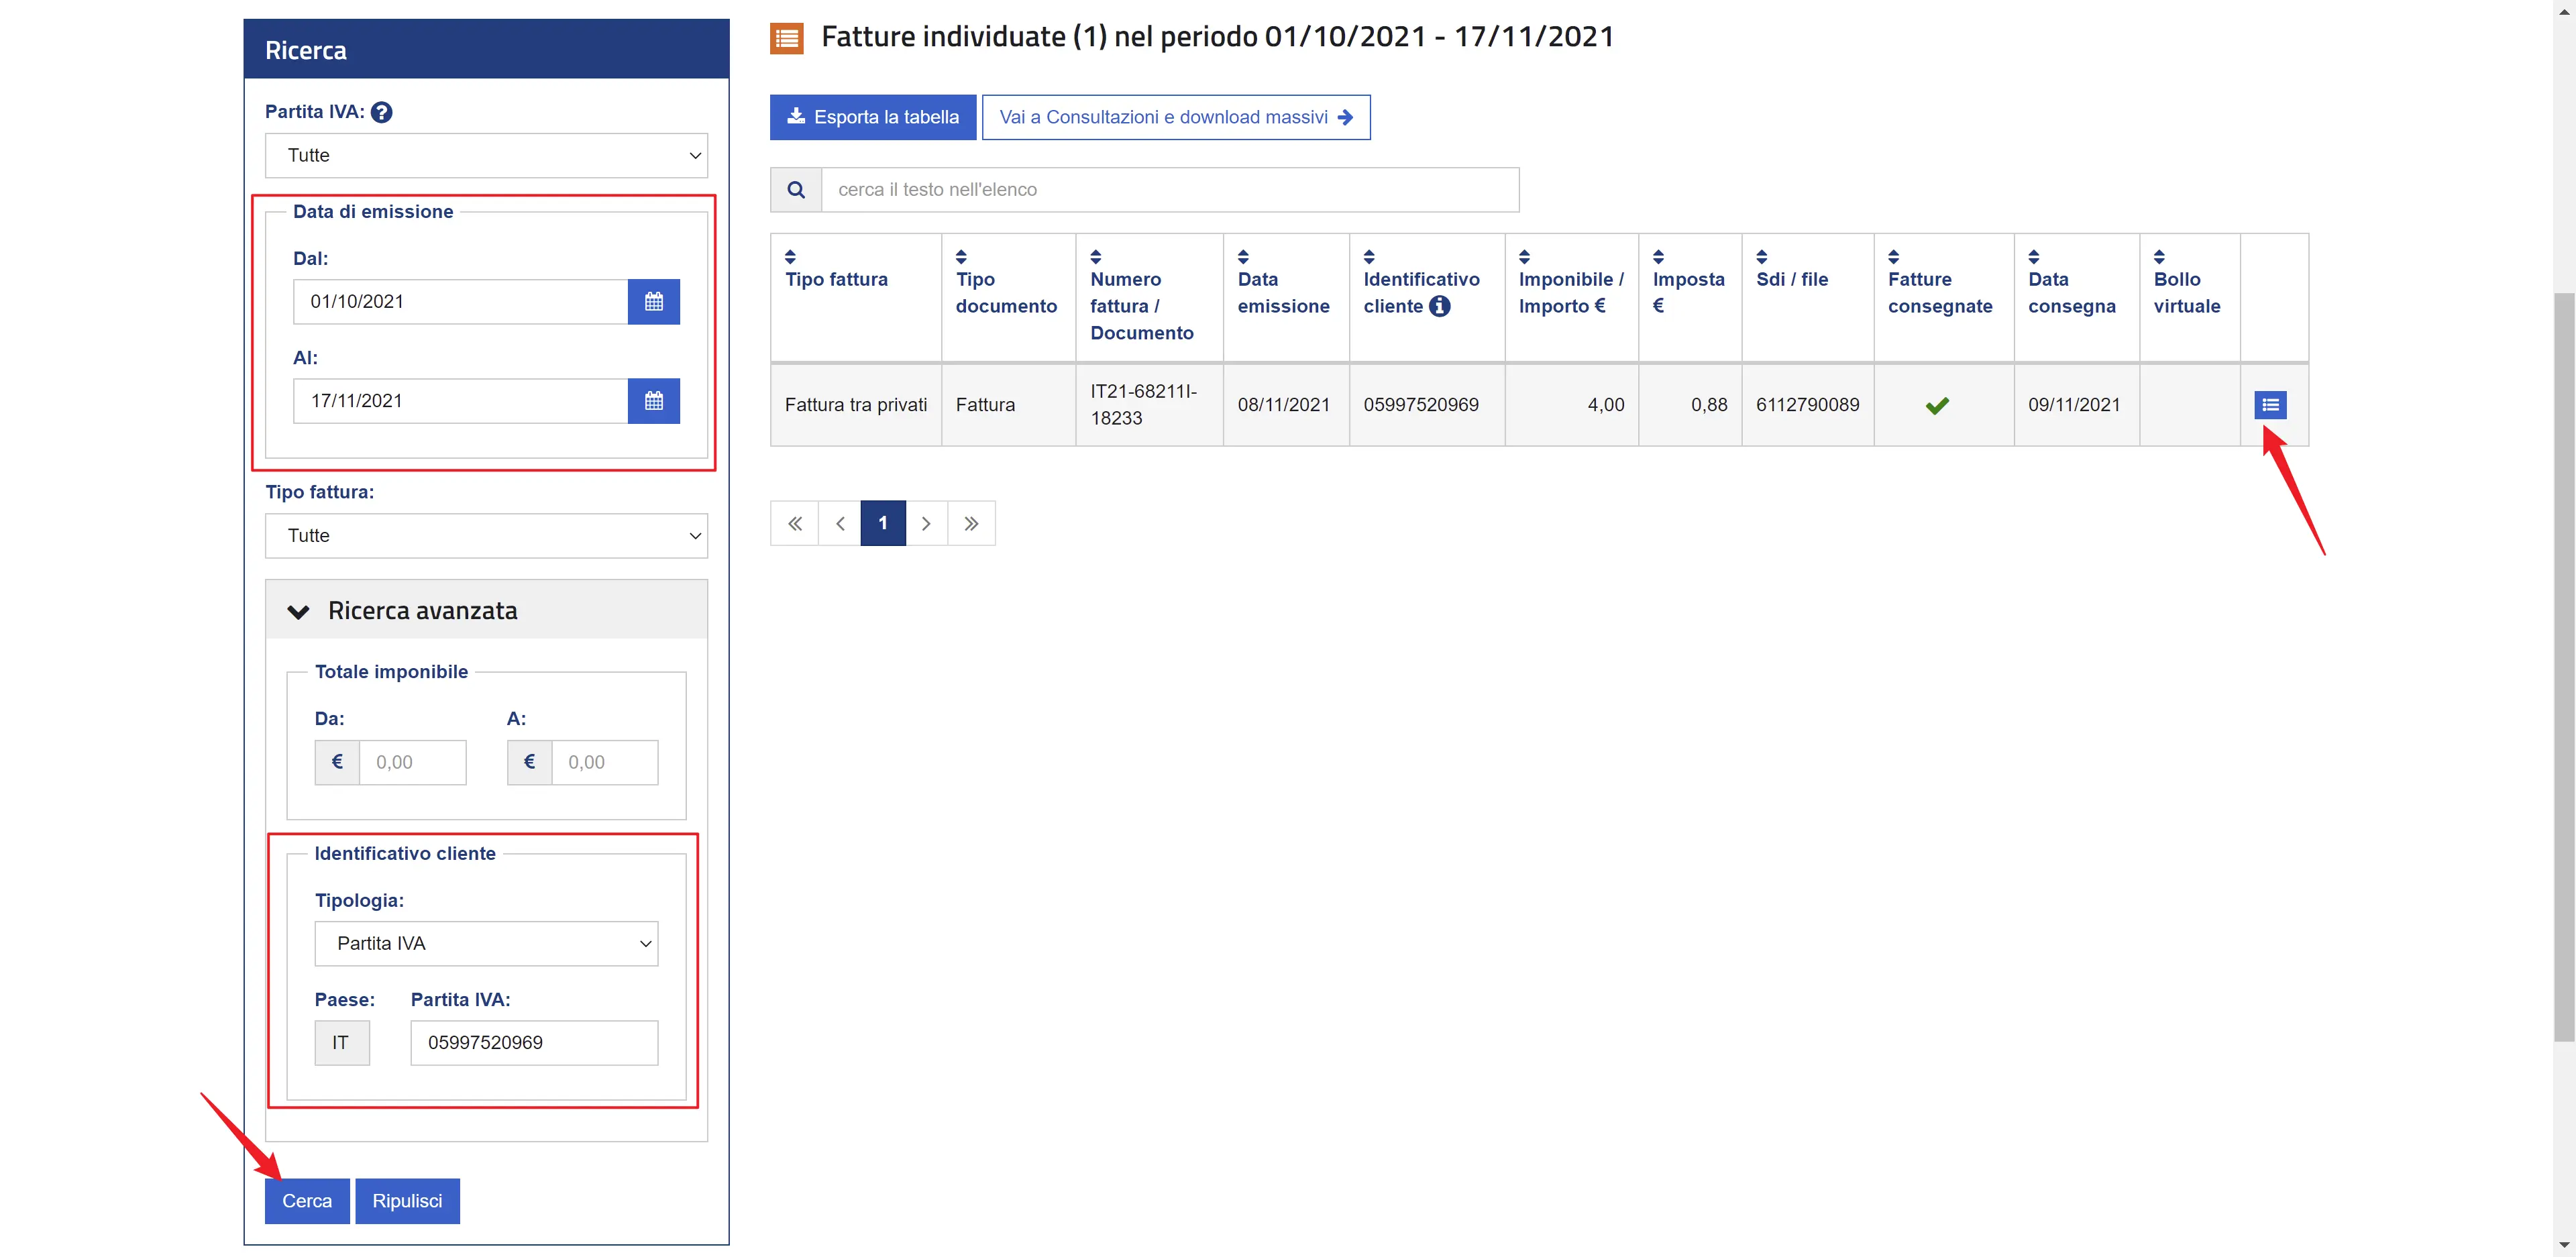Click the 'cerca il testo nell'elenco' field
Image resolution: width=2576 pixels, height=1257 pixels.
(1169, 190)
